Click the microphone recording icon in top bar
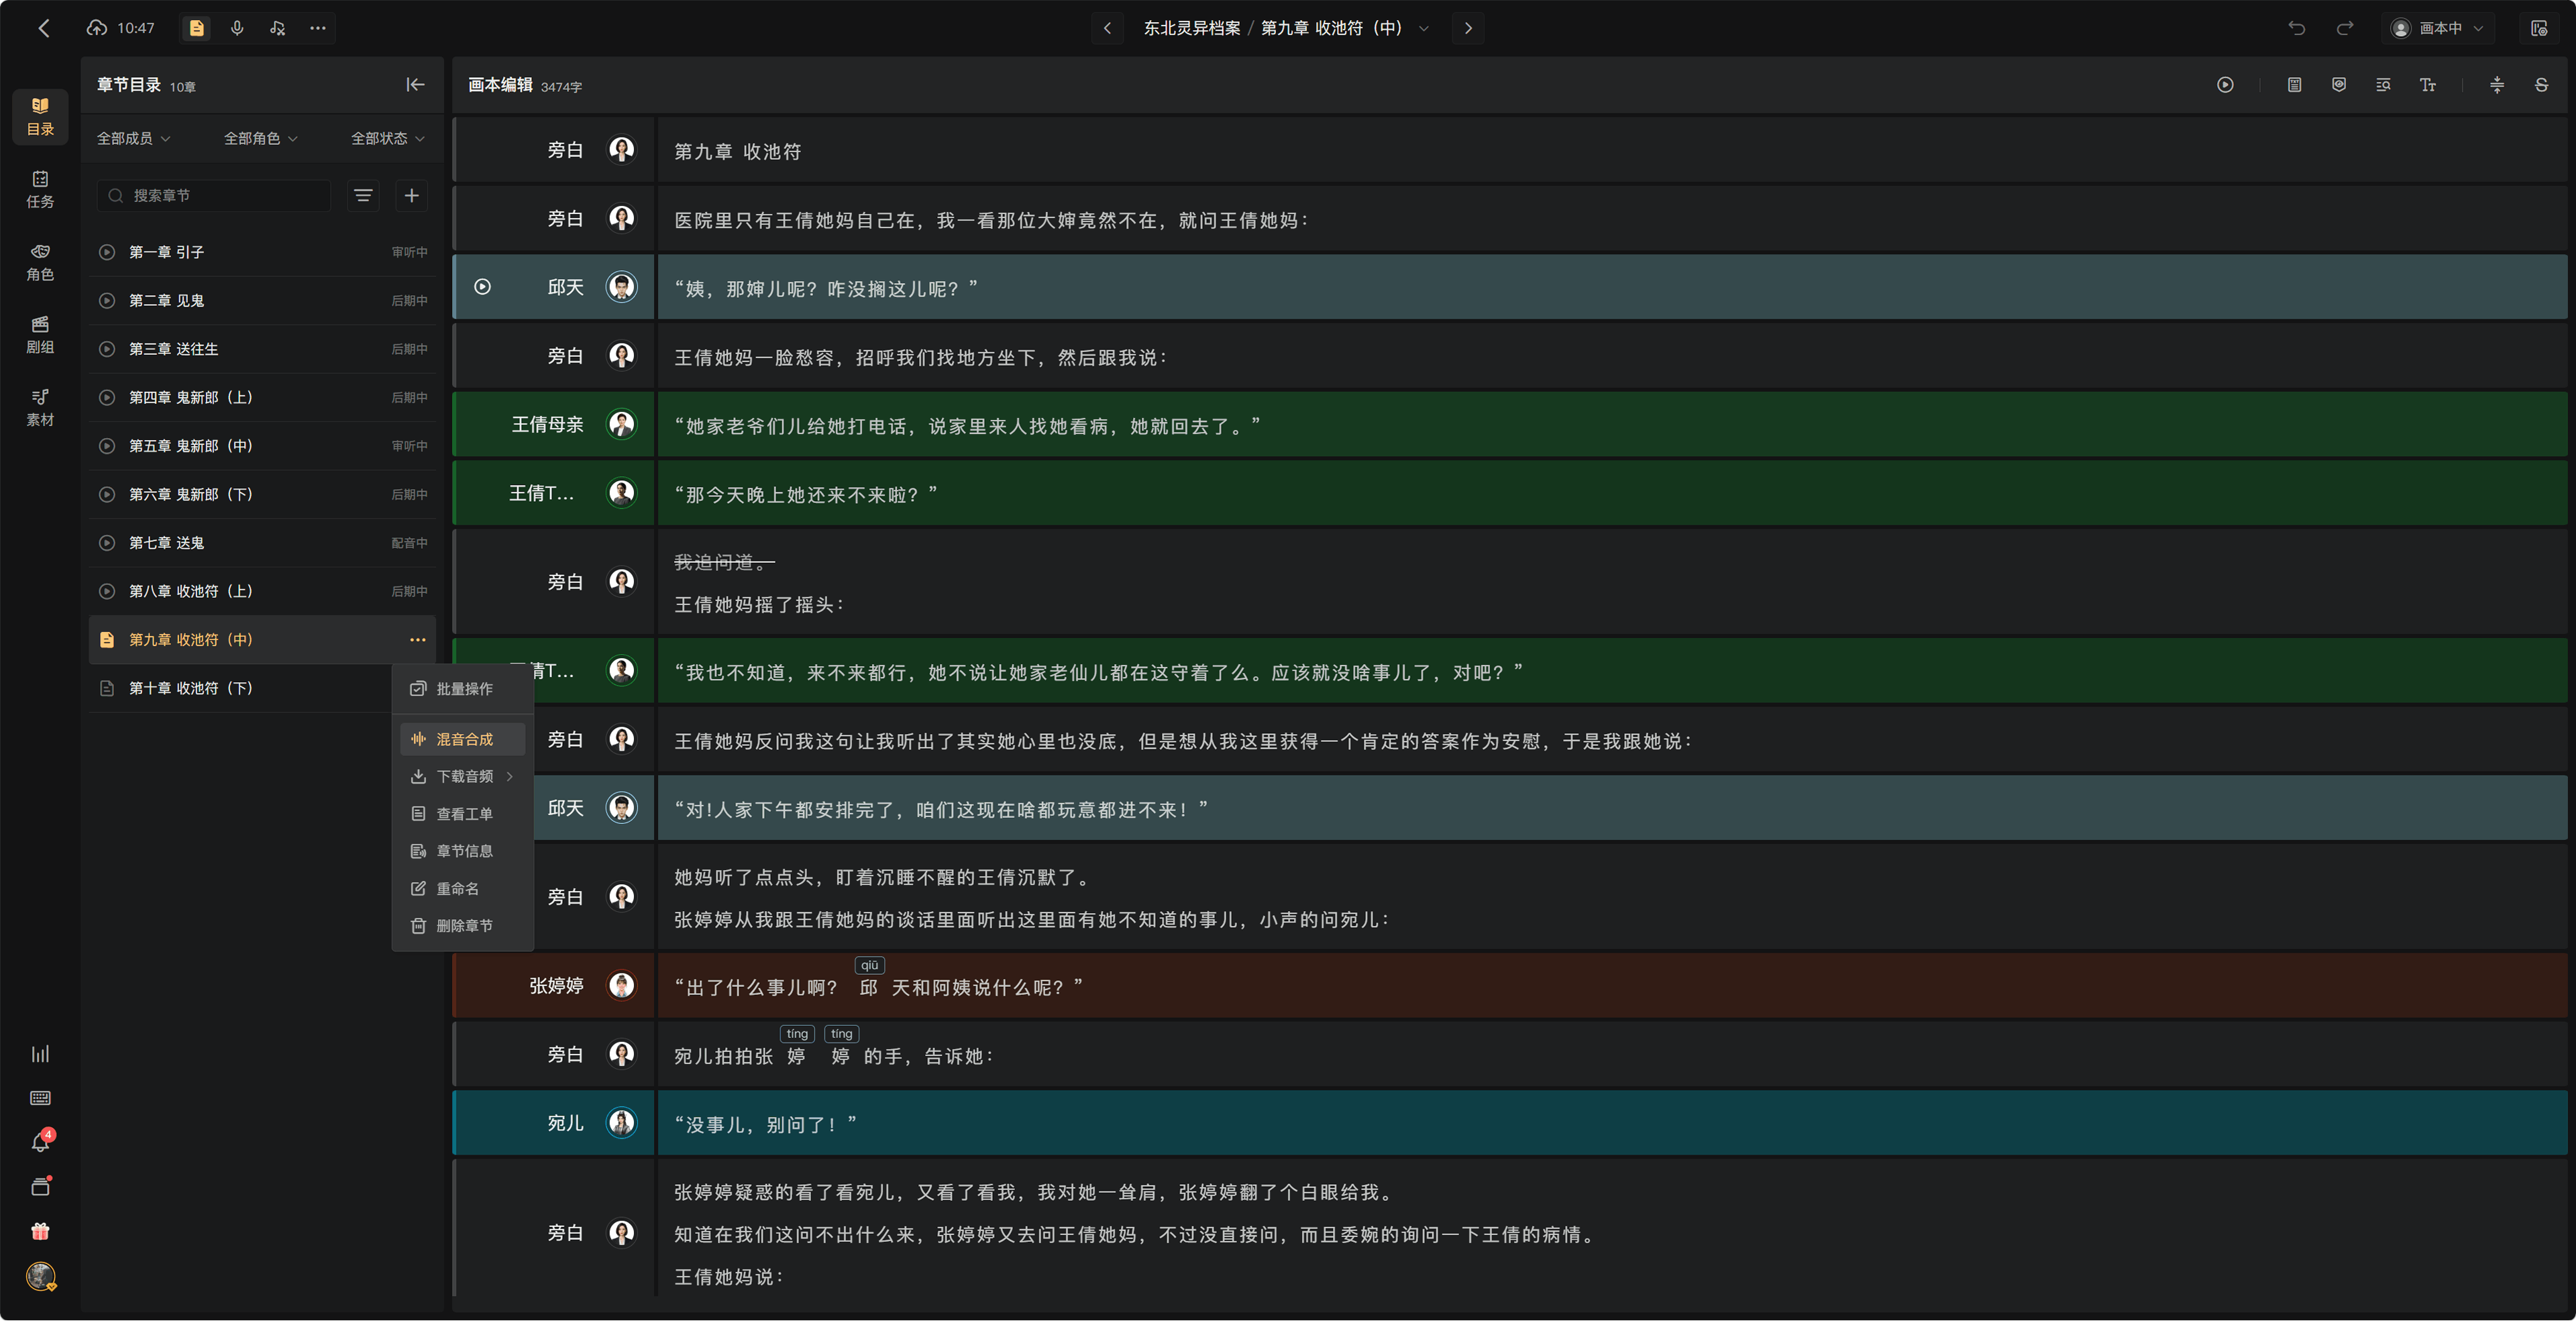2576x1321 pixels. tap(237, 28)
